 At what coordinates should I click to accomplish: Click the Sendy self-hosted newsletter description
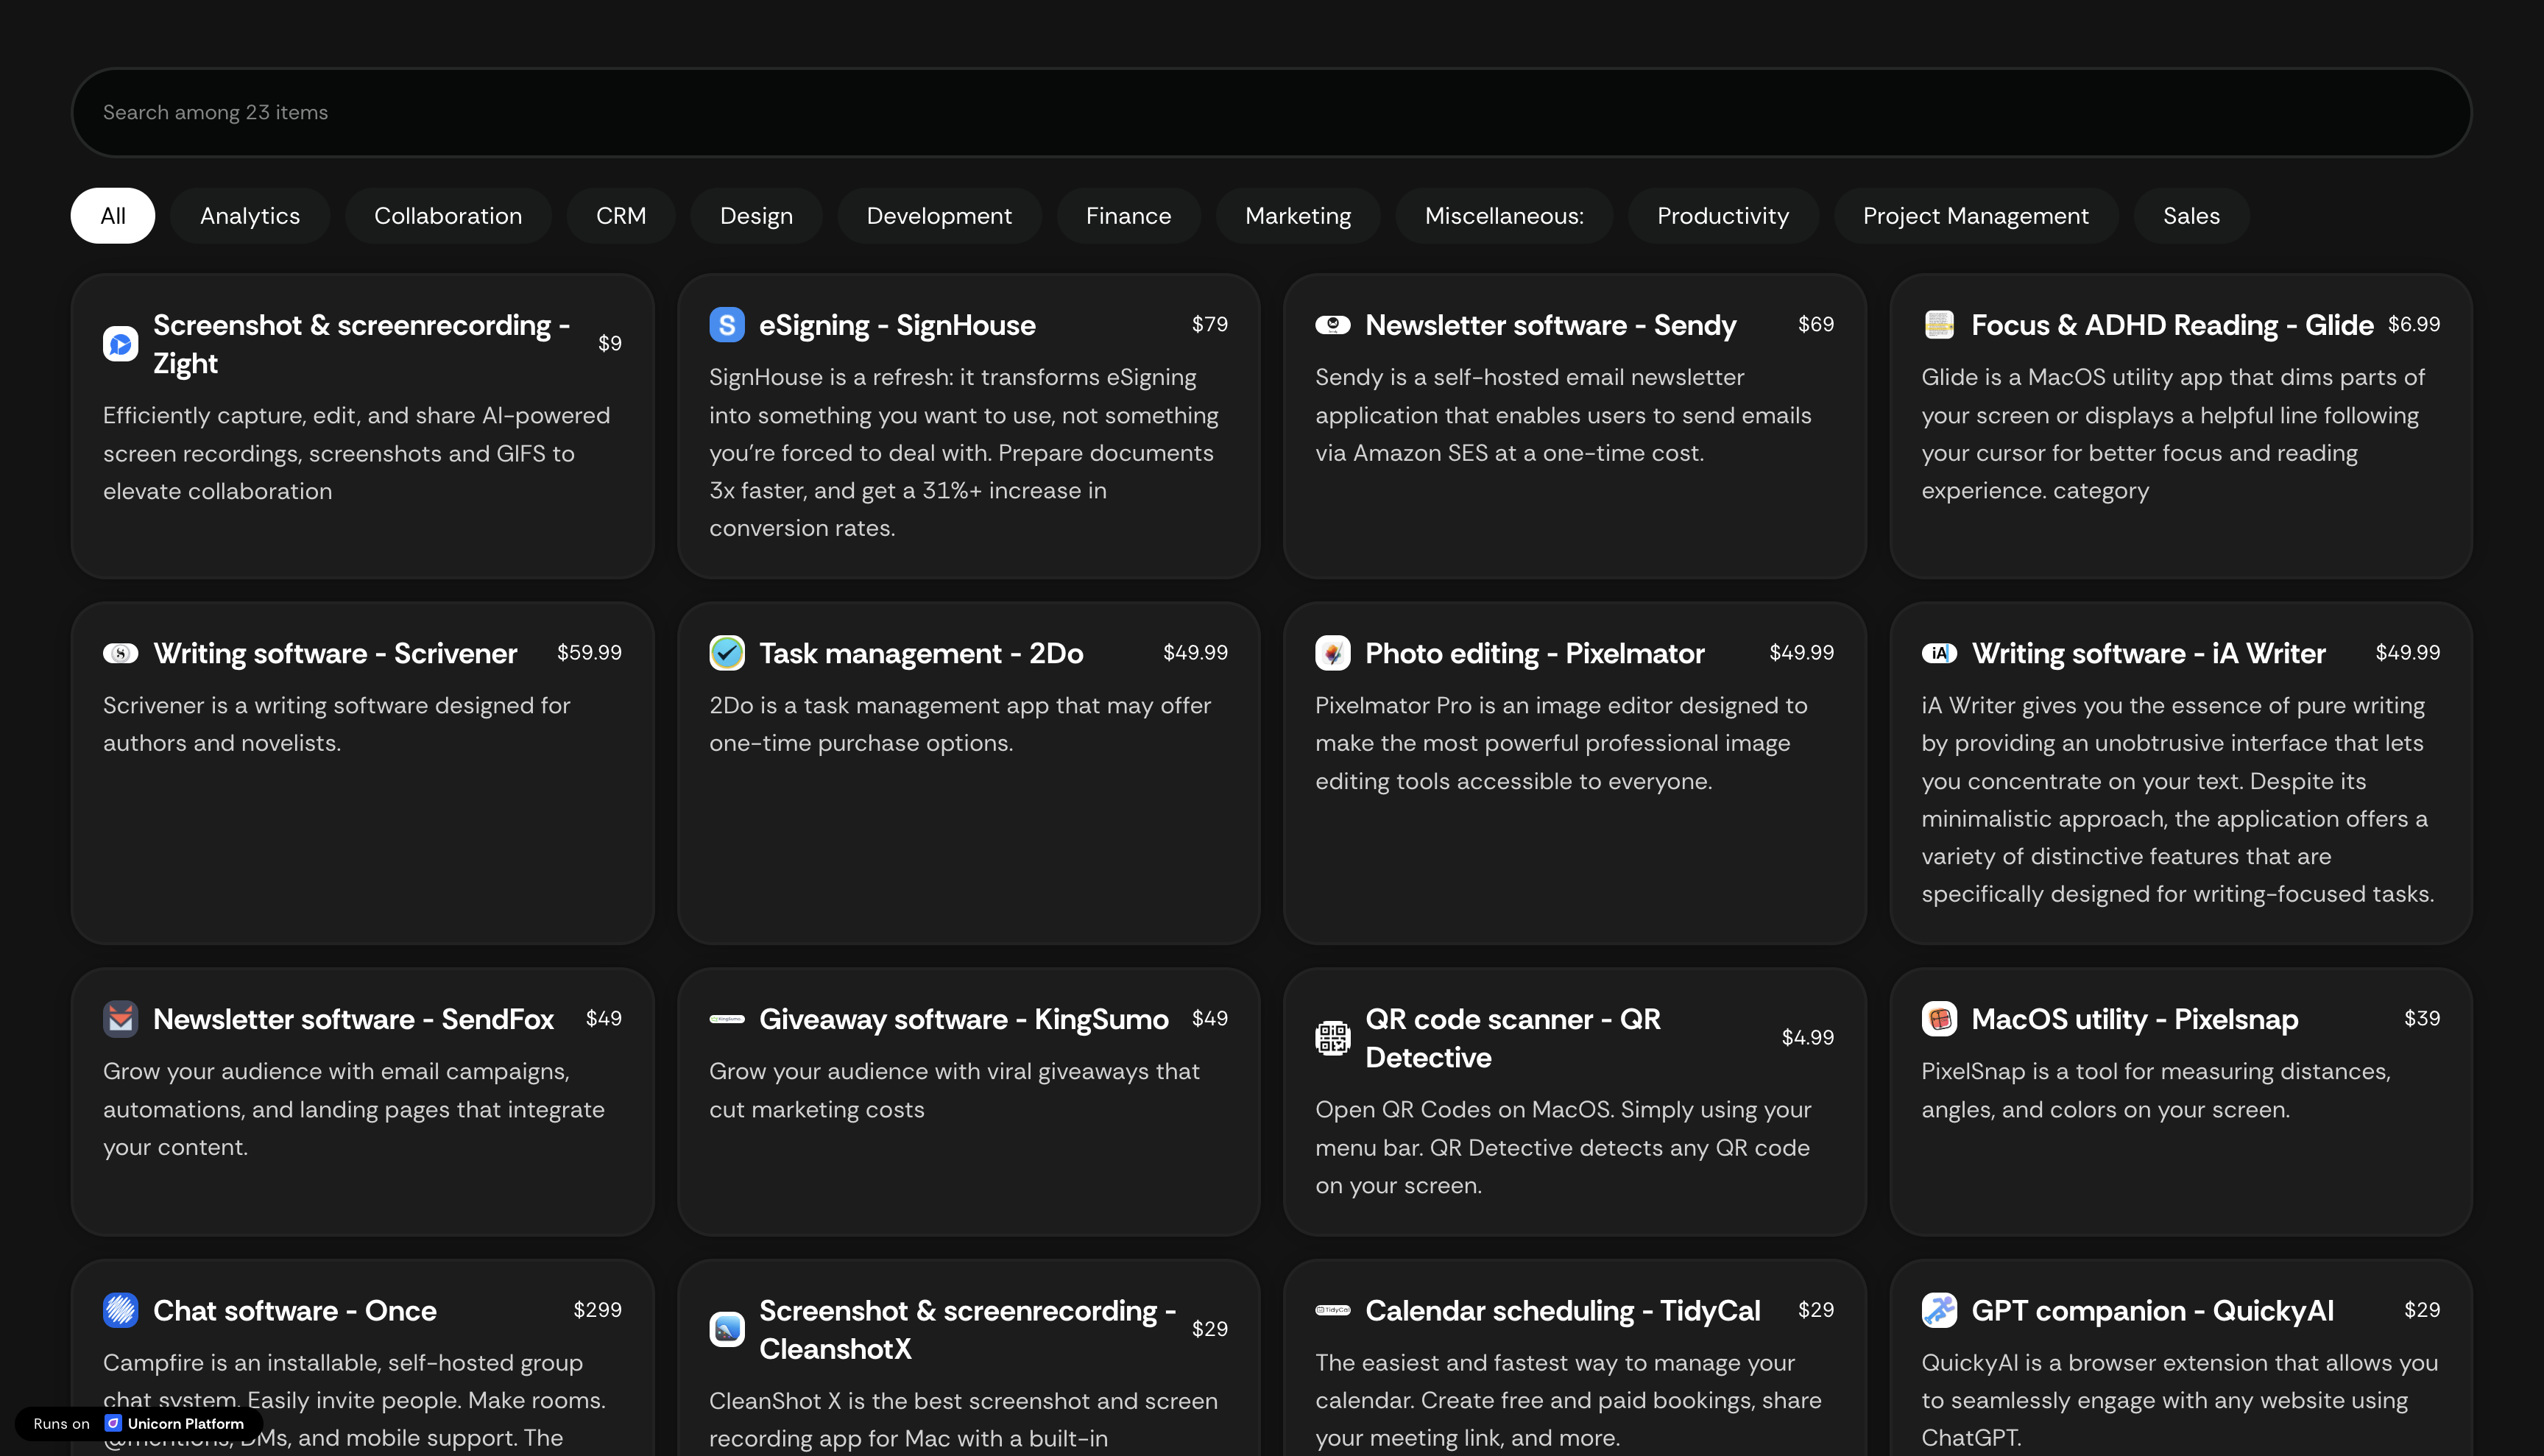pos(1563,415)
